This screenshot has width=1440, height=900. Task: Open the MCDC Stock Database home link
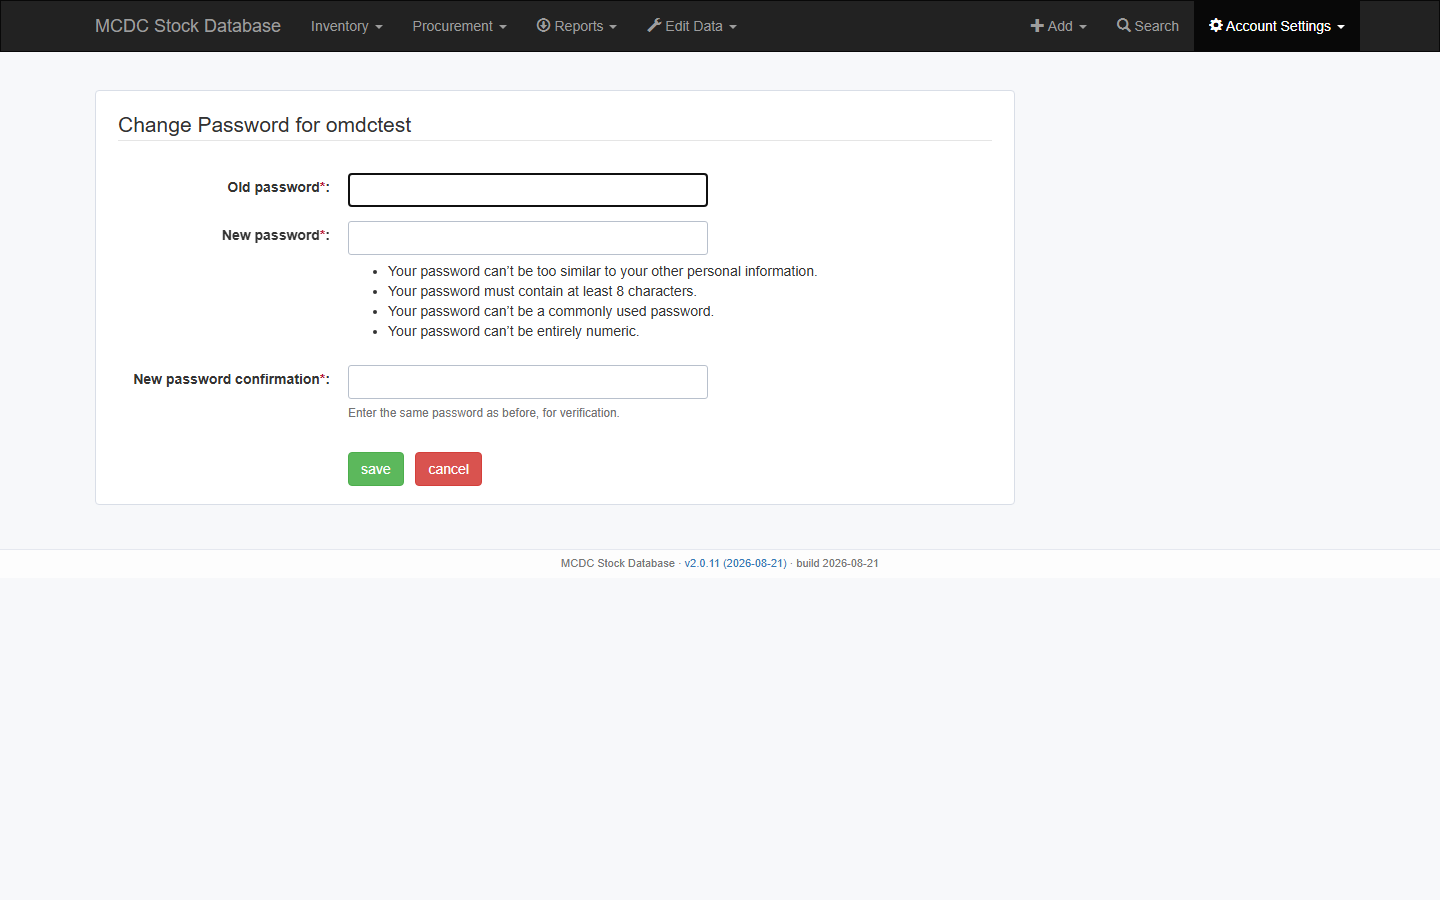tap(187, 26)
